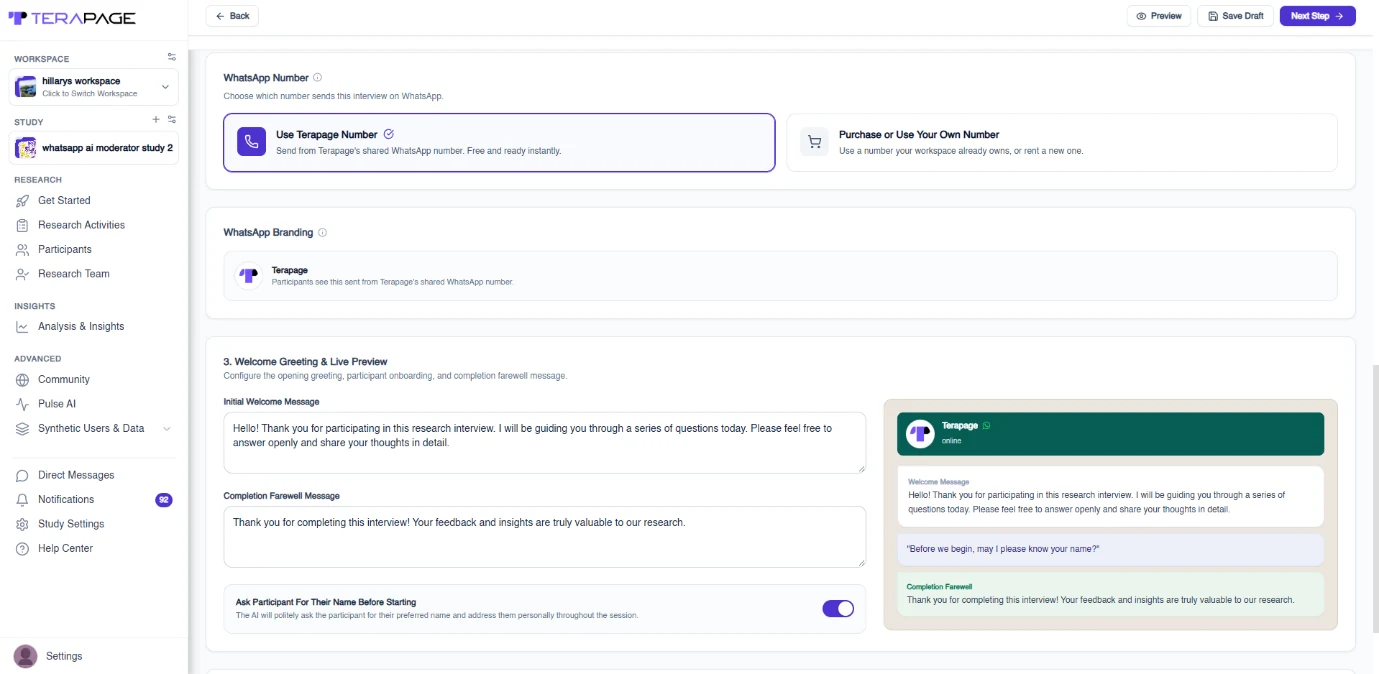This screenshot has width=1379, height=674.
Task: Click the Preview button
Action: (x=1159, y=16)
